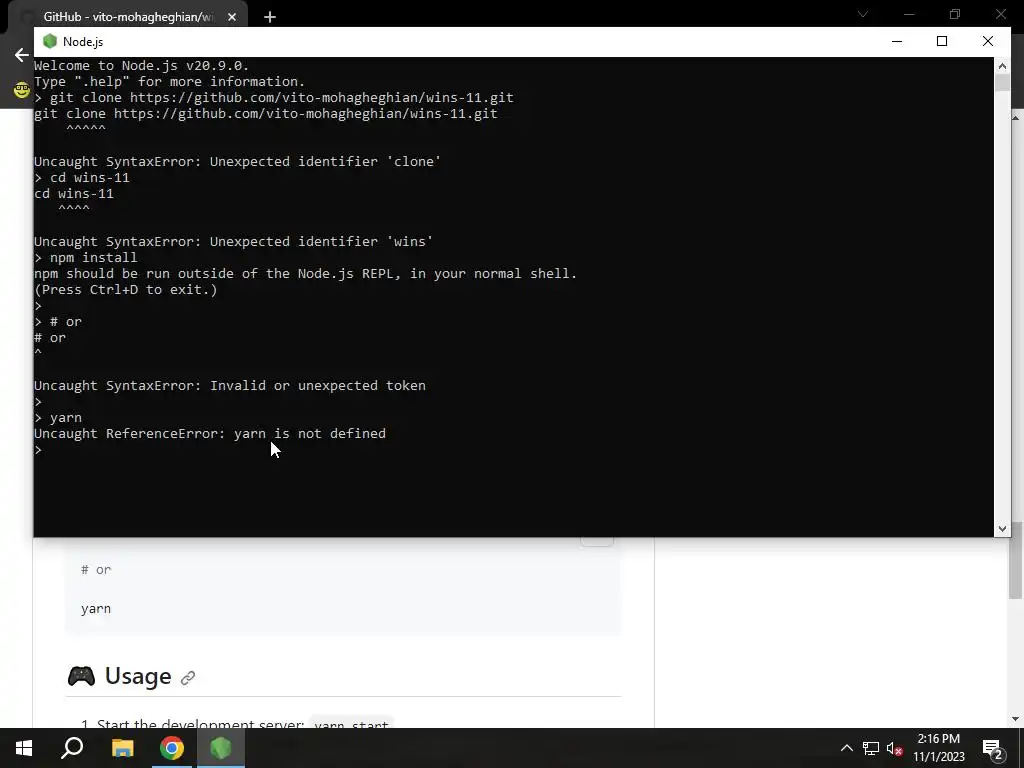Click the 'Welcome to Node.js v20.9.0.' line
This screenshot has height=768, width=1024.
141,65
